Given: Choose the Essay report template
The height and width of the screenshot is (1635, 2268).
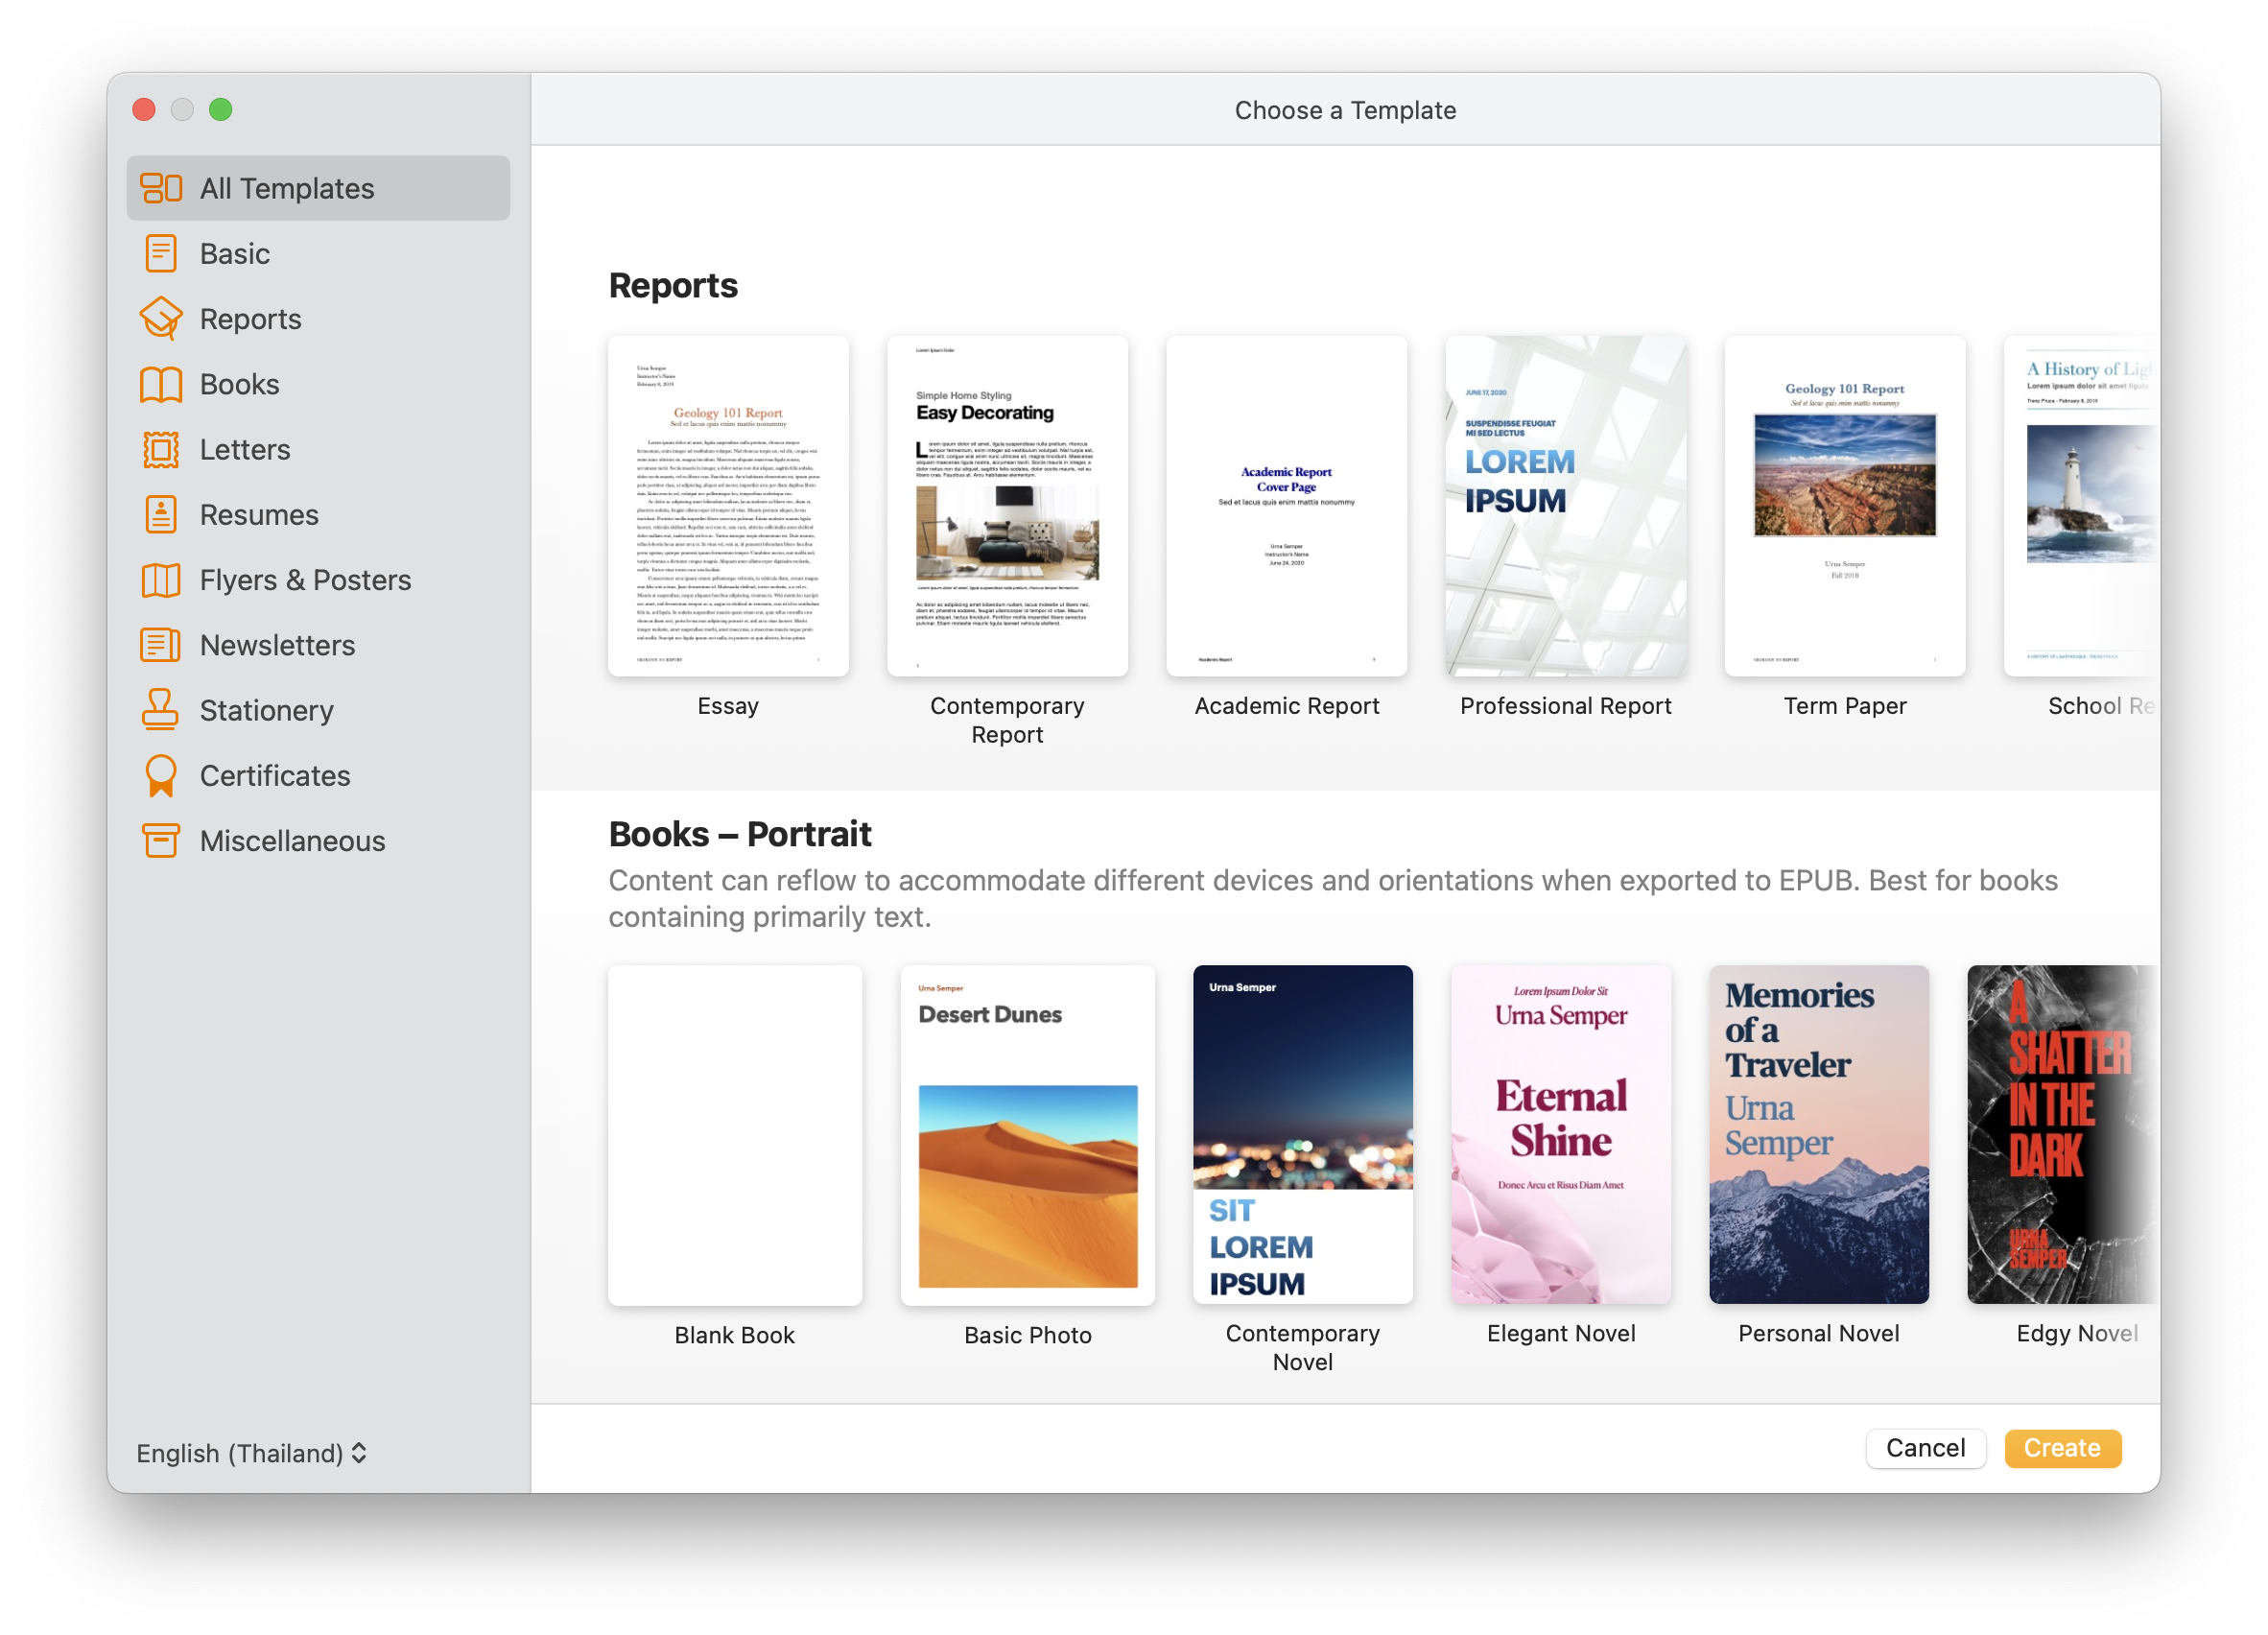Looking at the screenshot, I should point(728,506).
